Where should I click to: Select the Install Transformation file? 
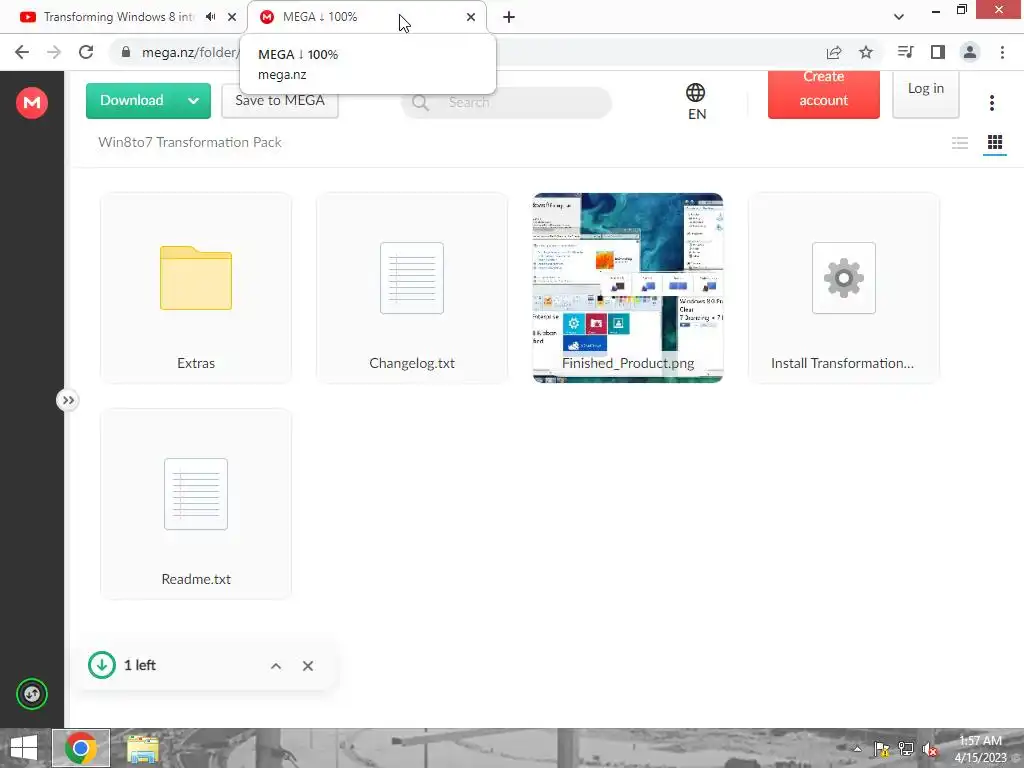pyautogui.click(x=844, y=287)
